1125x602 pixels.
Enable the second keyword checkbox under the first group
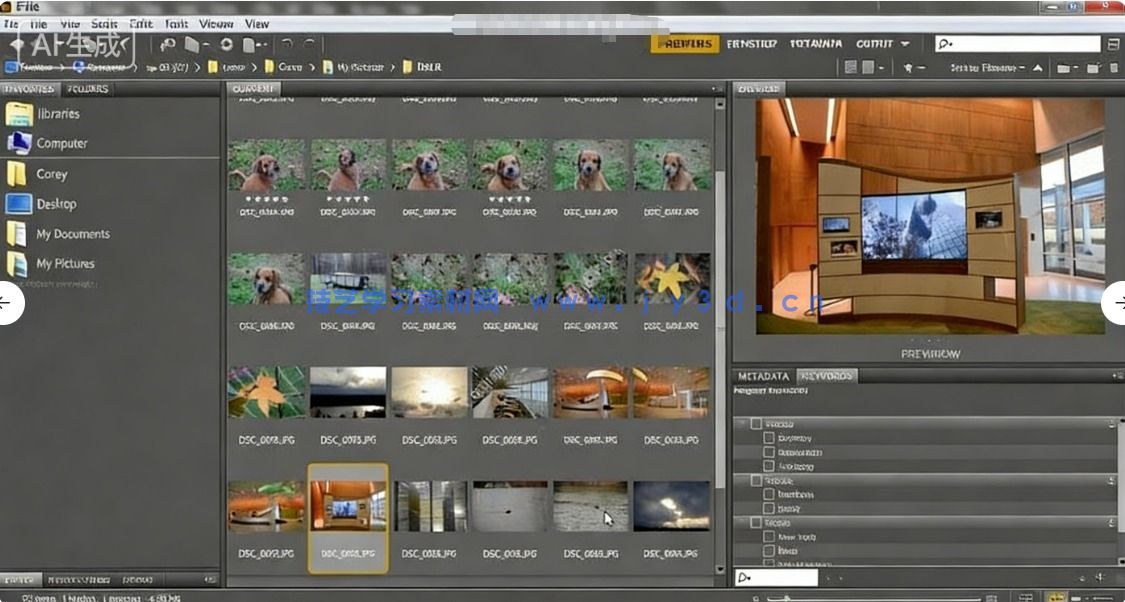click(x=768, y=451)
